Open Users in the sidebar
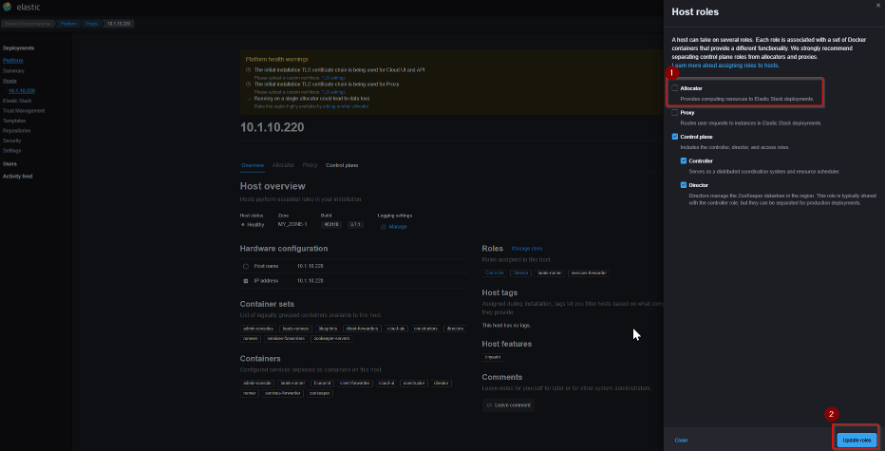The width and height of the screenshot is (886, 452). coord(10,164)
